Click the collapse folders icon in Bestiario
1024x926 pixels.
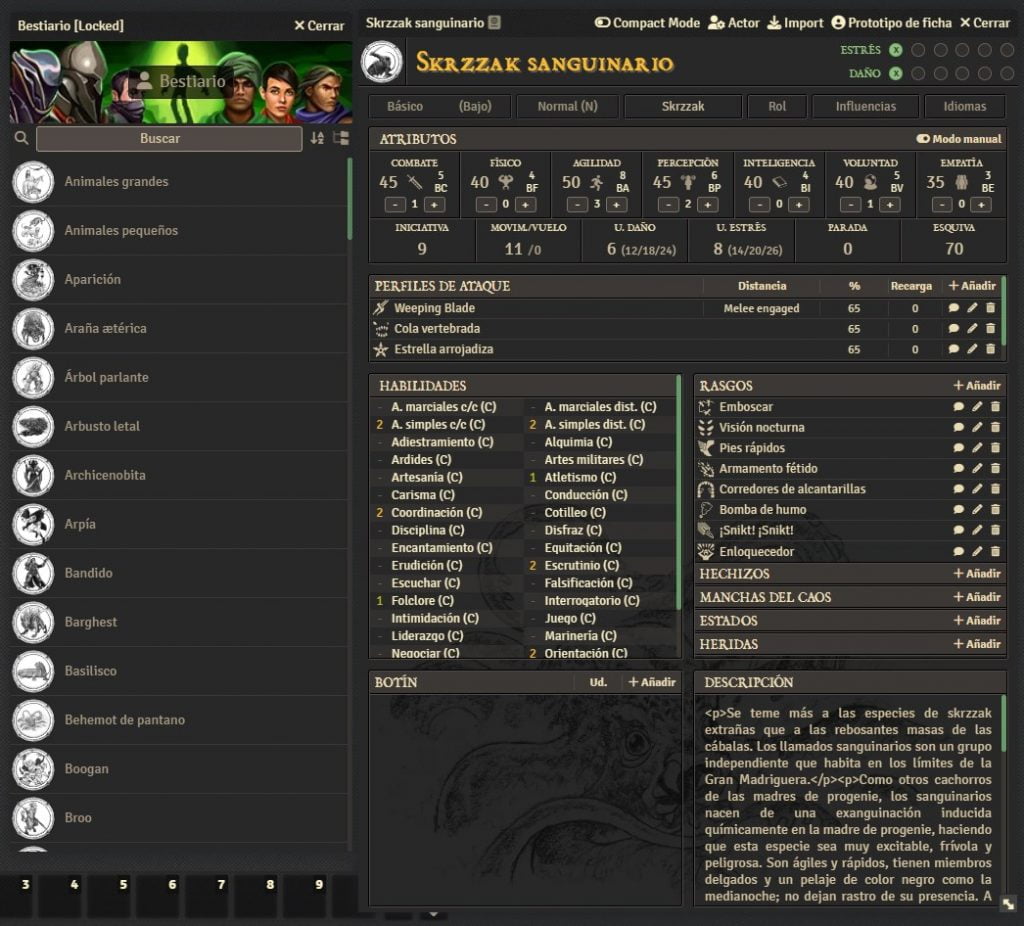(341, 139)
